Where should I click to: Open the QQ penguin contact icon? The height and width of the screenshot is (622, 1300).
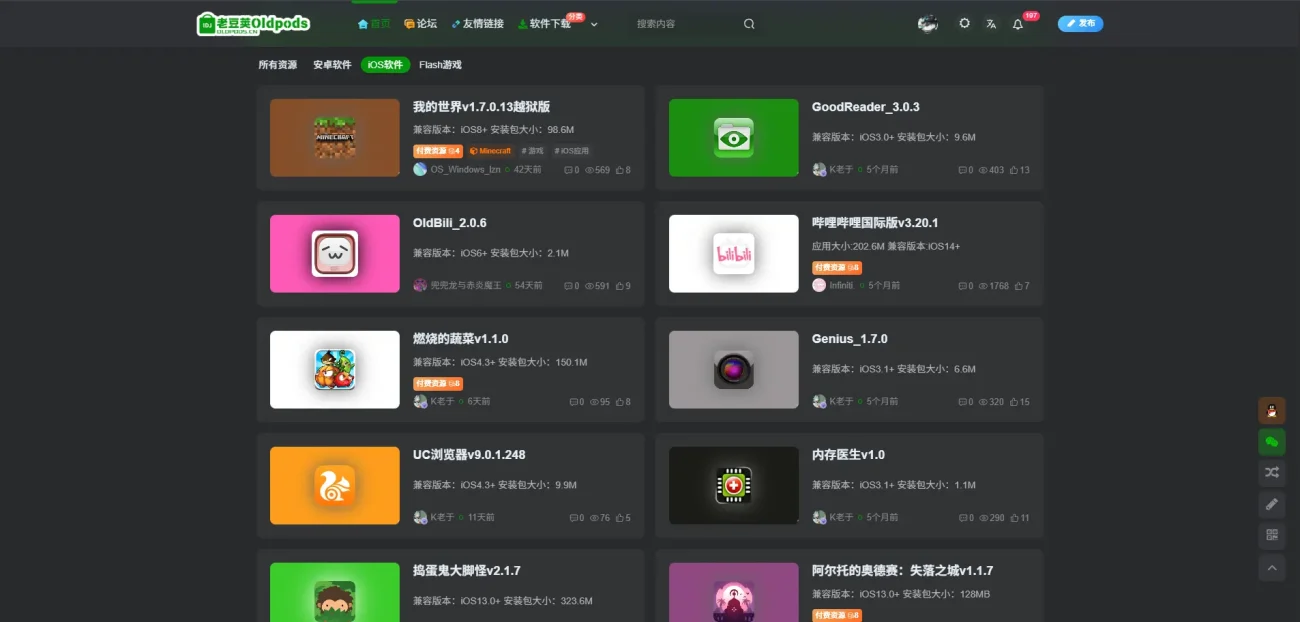(x=1271, y=411)
